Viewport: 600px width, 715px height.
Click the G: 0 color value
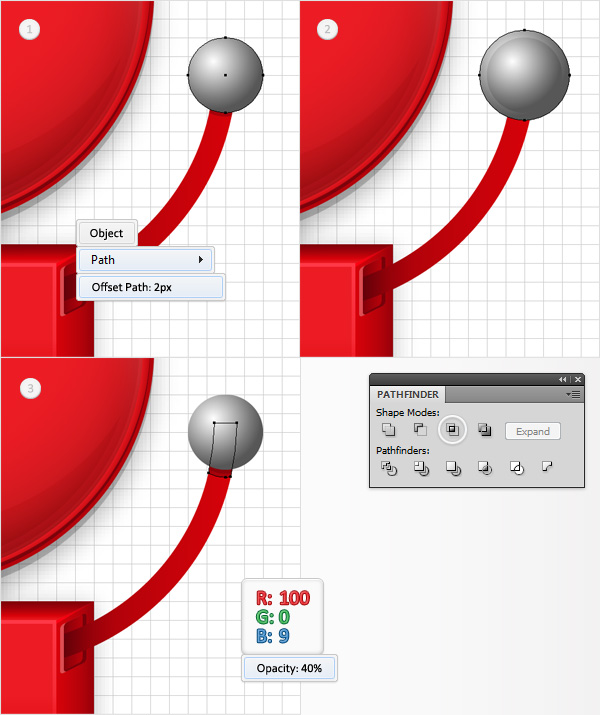pyautogui.click(x=273, y=617)
